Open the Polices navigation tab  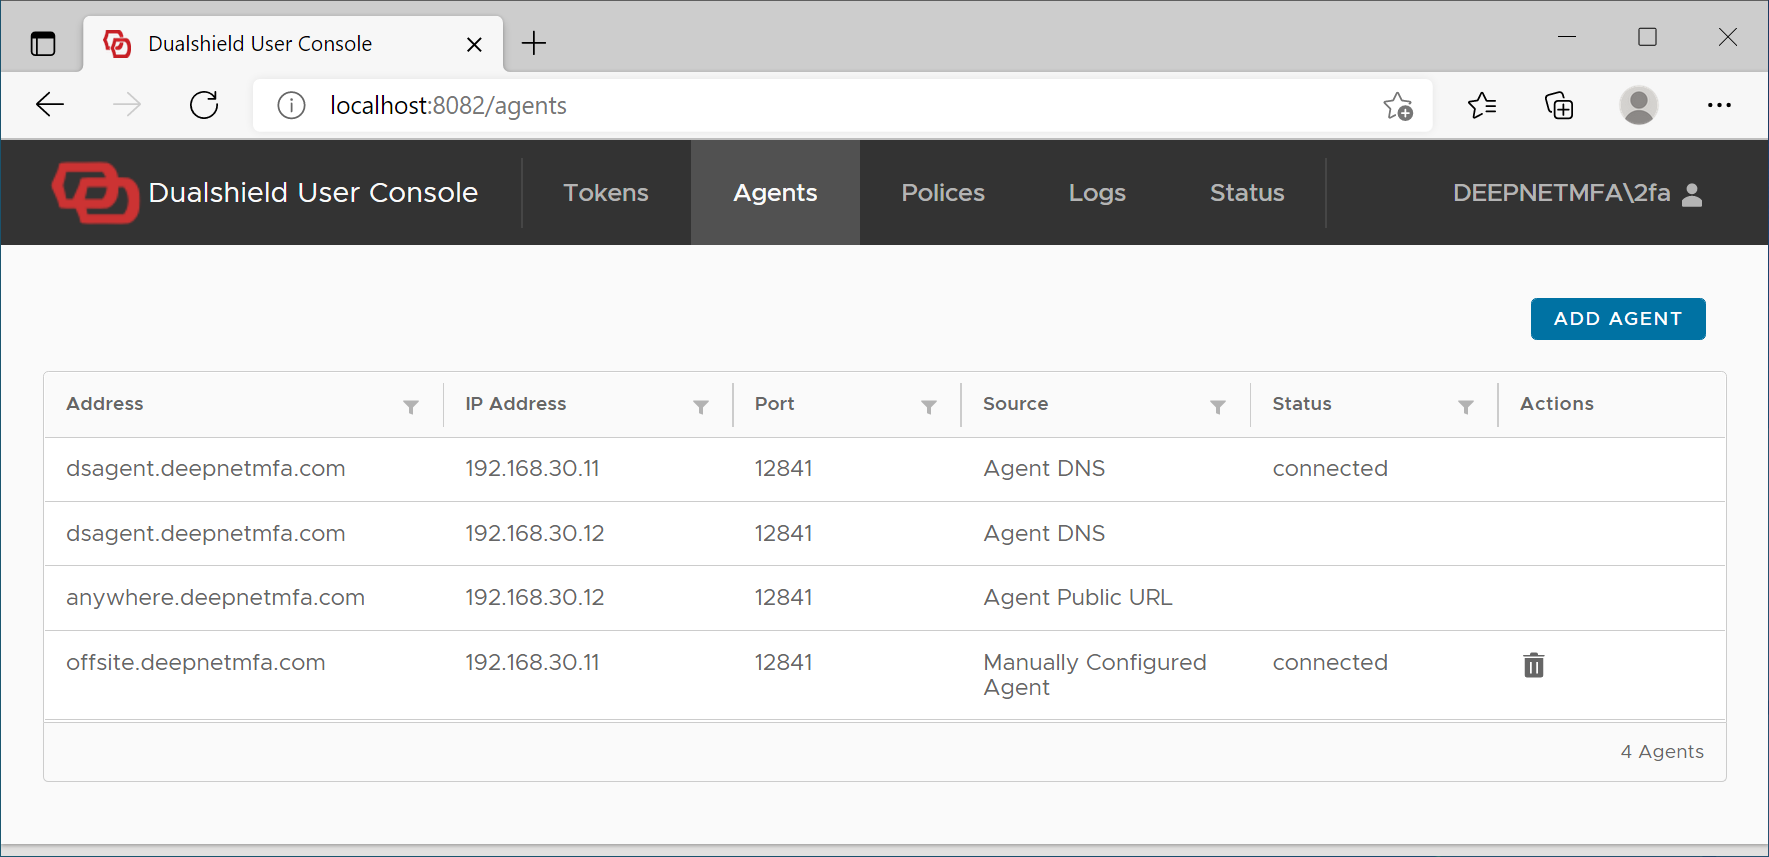943,193
